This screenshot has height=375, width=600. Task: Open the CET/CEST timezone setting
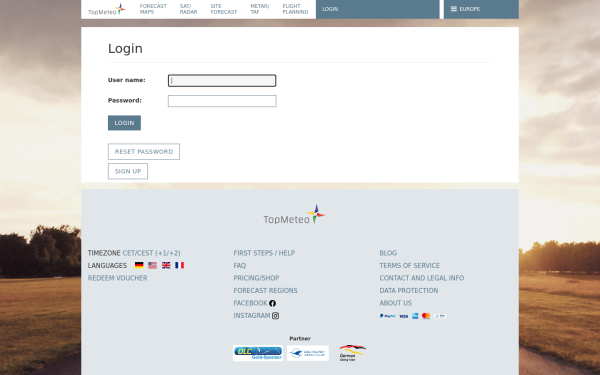(151, 253)
